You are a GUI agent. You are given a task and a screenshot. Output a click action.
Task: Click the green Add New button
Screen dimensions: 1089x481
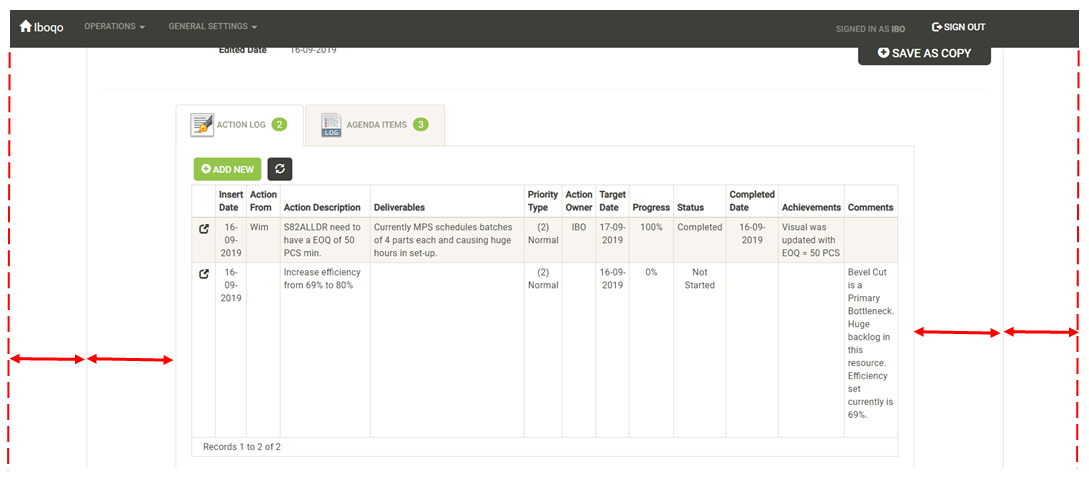click(227, 169)
